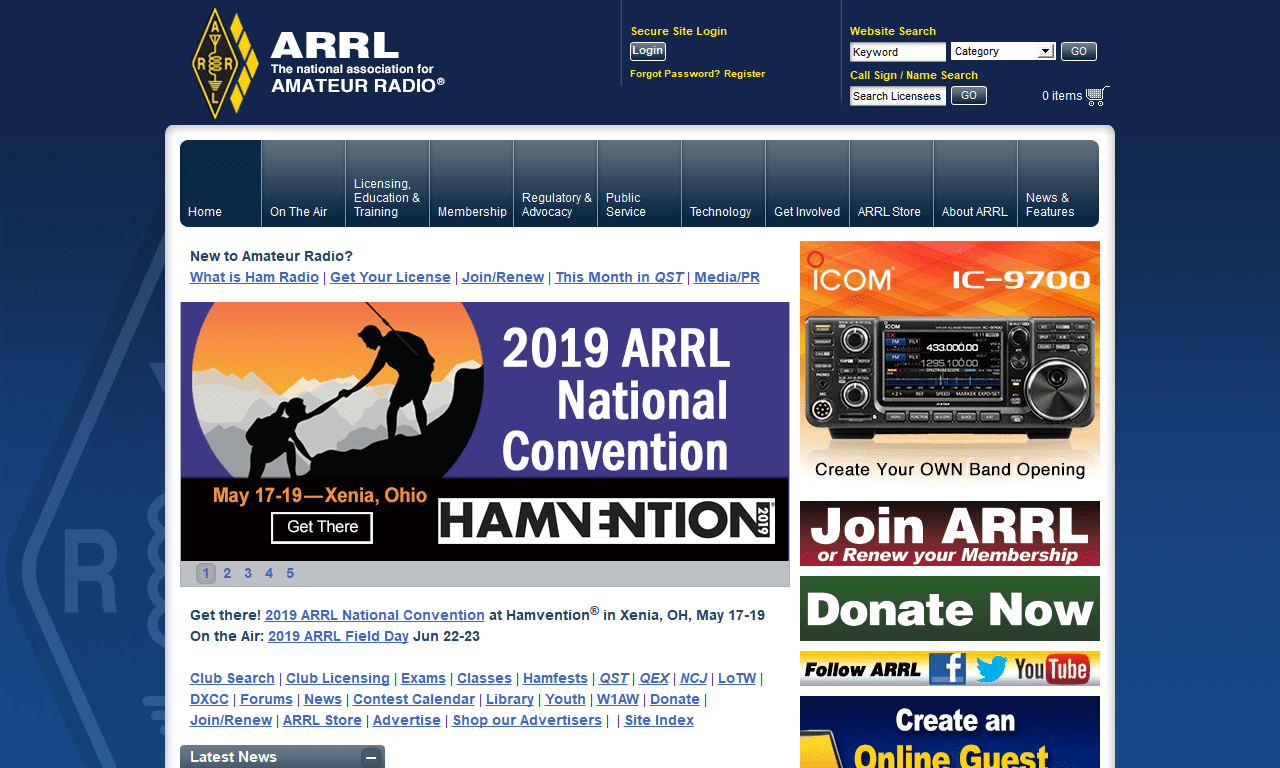The width and height of the screenshot is (1280, 768).
Task: Click Get There button on banner
Action: pos(322,527)
